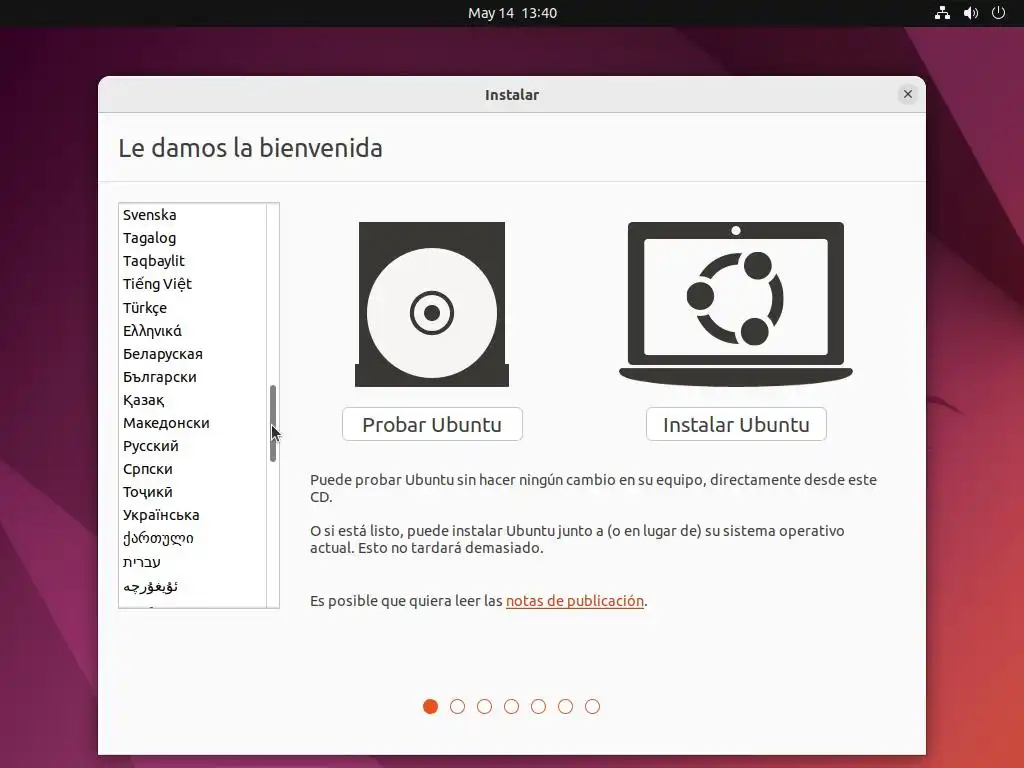Select Tagalog in the language list
The image size is (1024, 768).
193,238
